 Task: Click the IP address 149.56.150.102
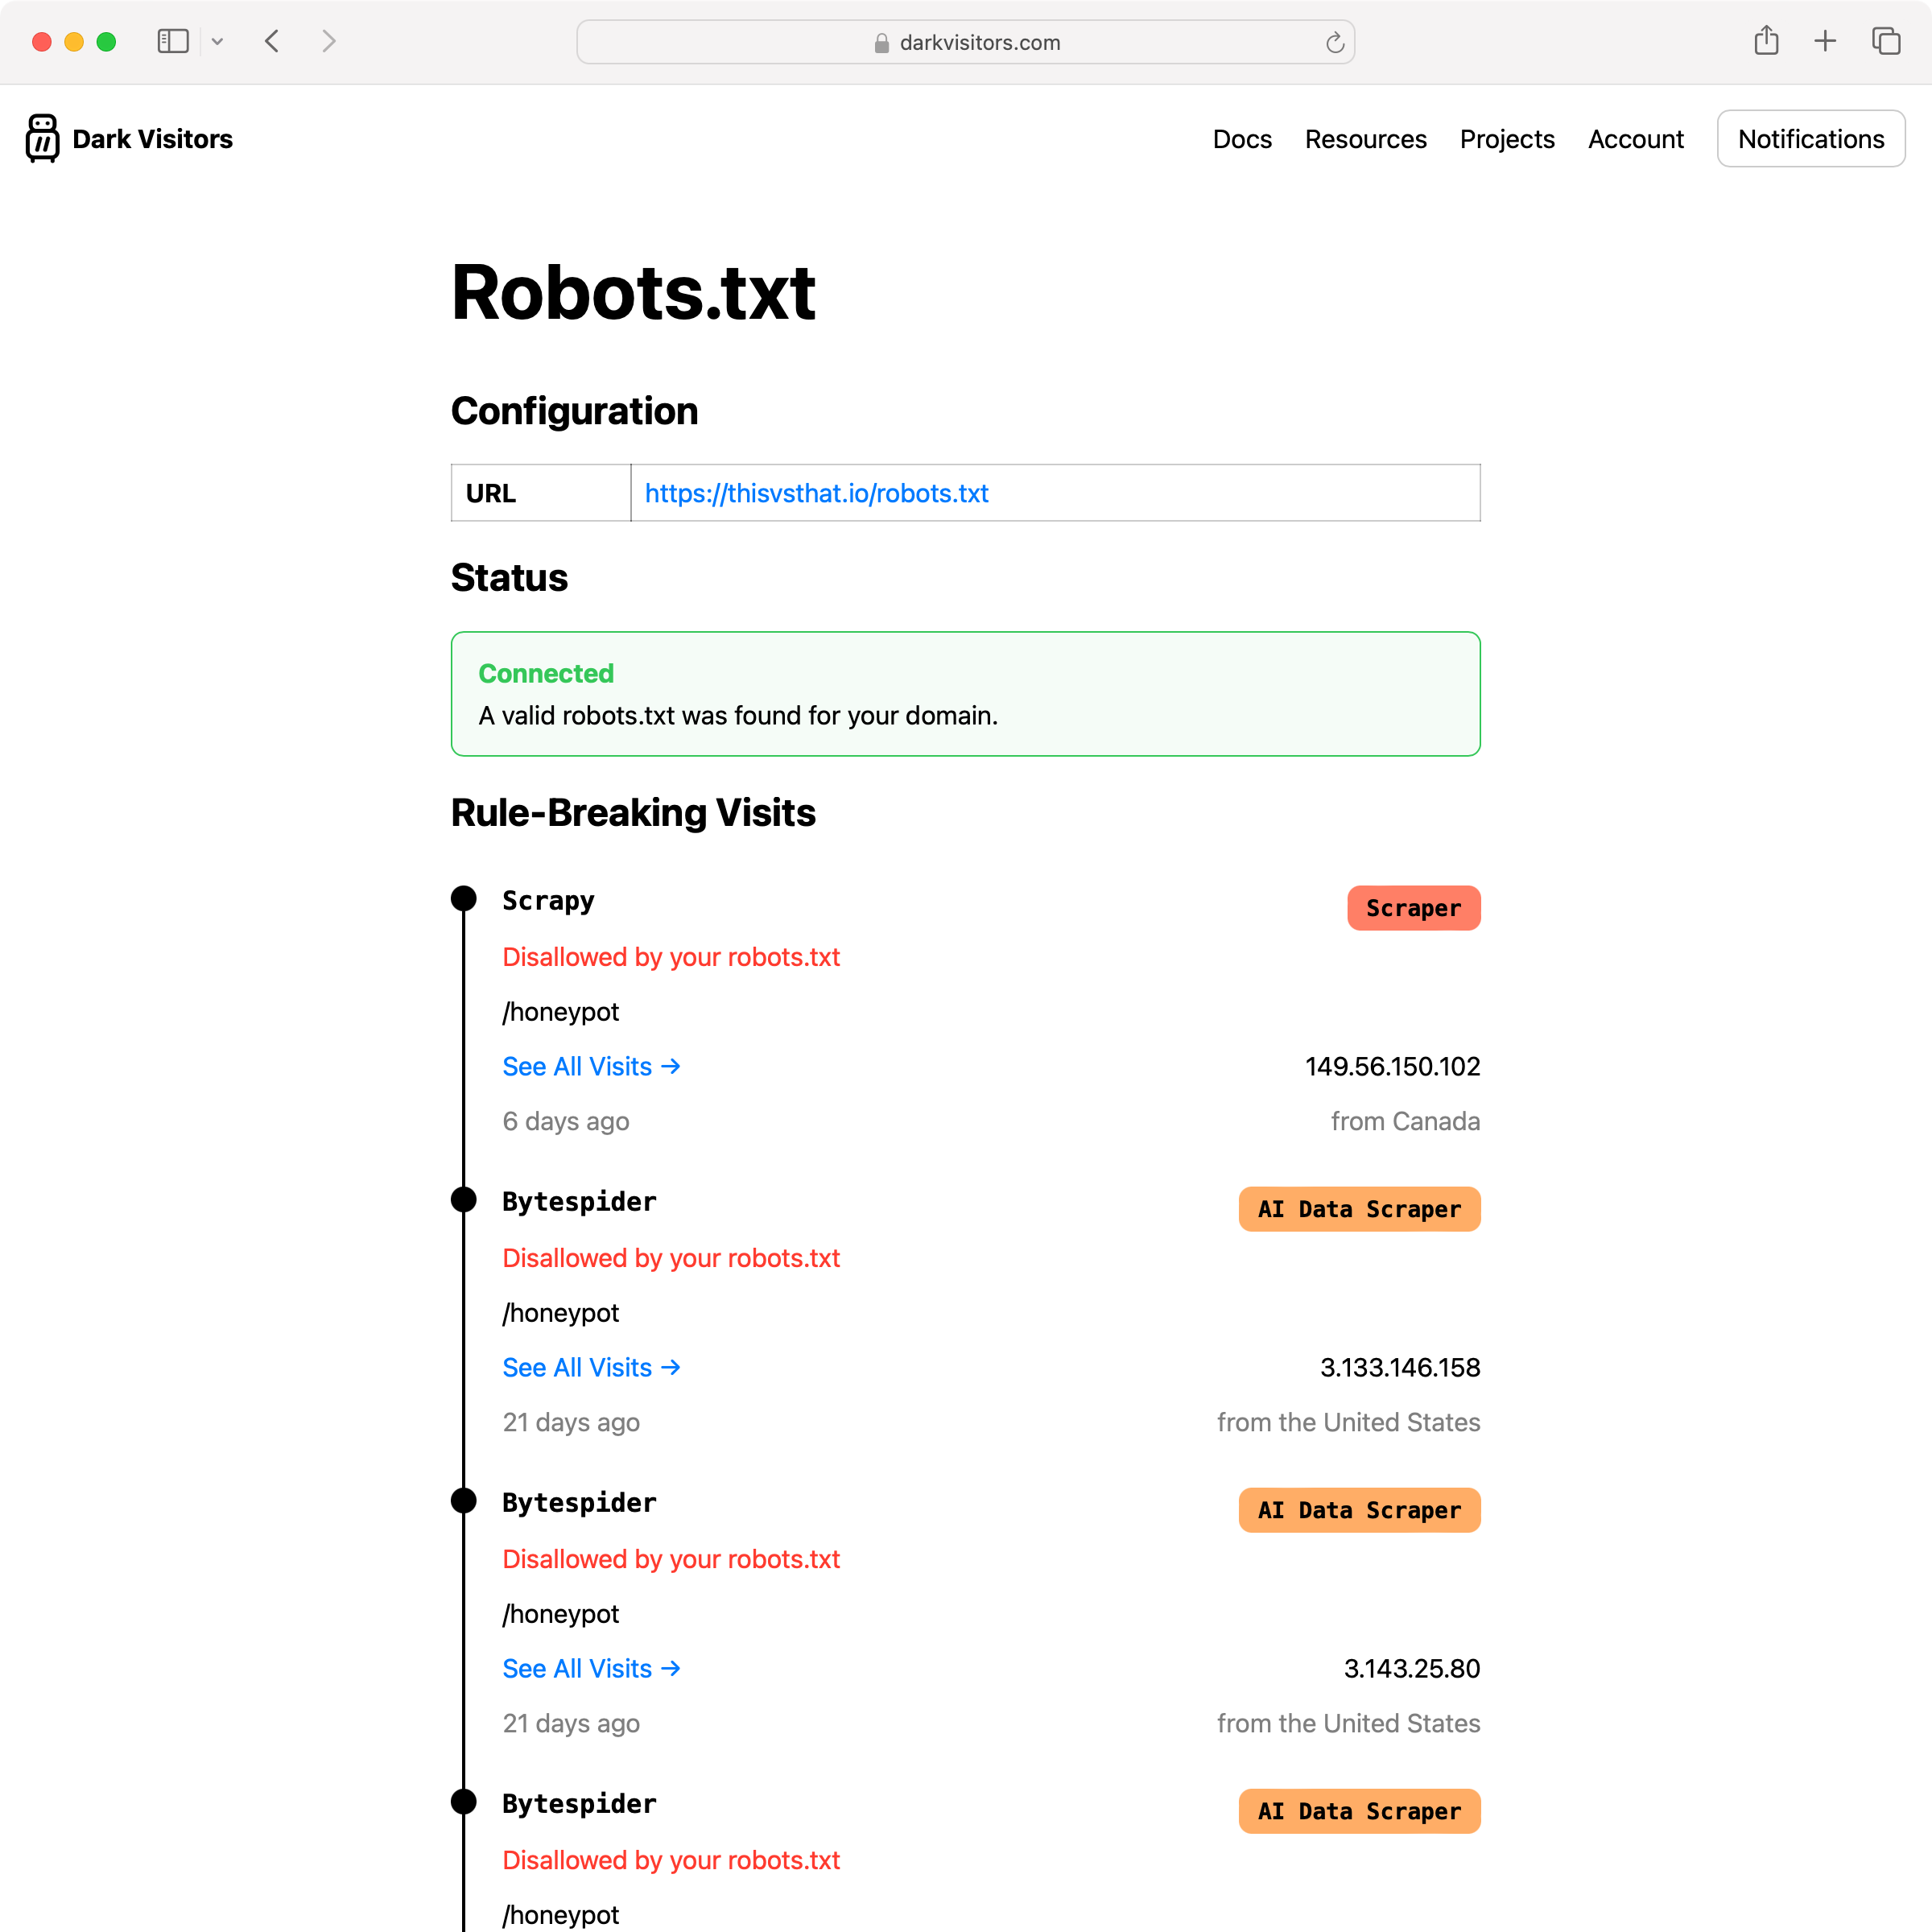point(1392,1066)
